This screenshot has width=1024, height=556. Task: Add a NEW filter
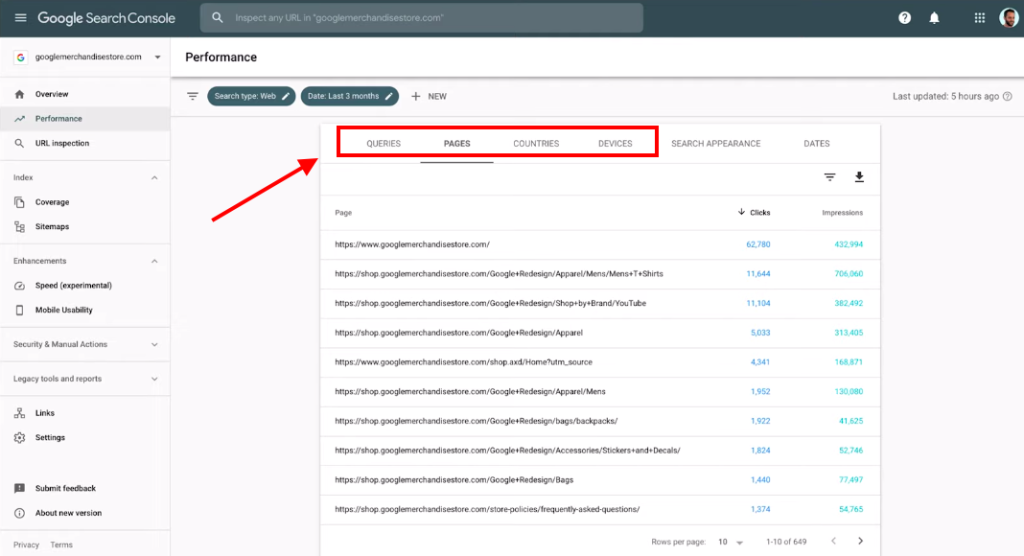[429, 96]
